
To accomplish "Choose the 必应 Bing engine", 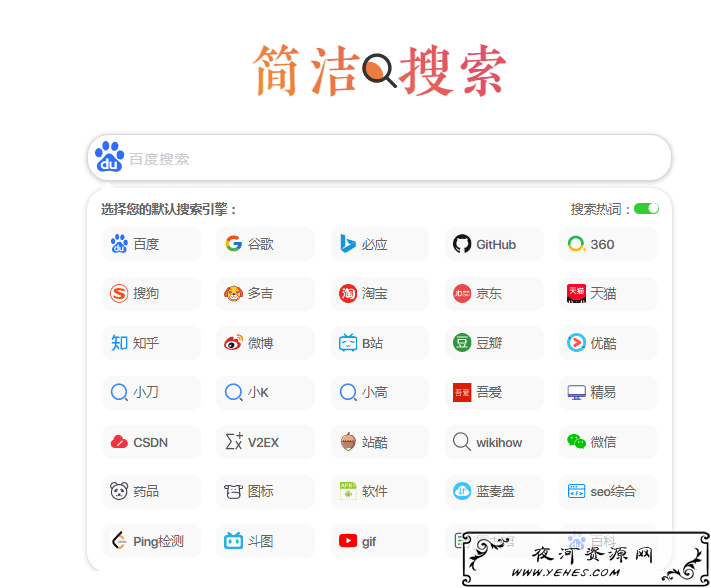I will click(380, 244).
